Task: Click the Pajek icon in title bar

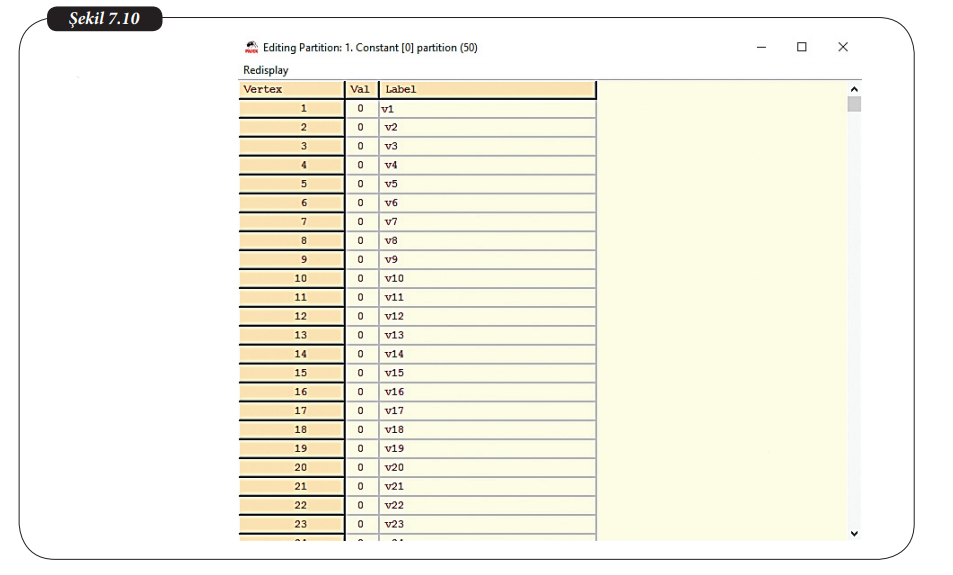Action: [251, 47]
